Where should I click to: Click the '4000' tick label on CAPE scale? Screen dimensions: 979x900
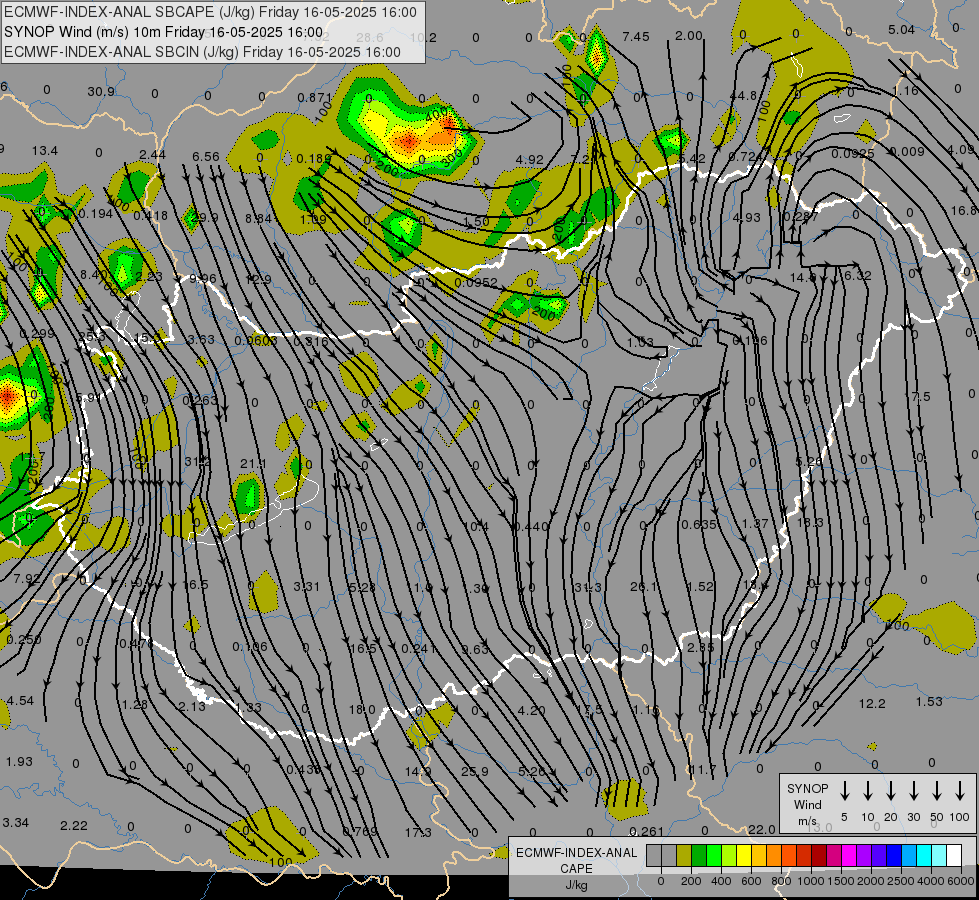931,881
